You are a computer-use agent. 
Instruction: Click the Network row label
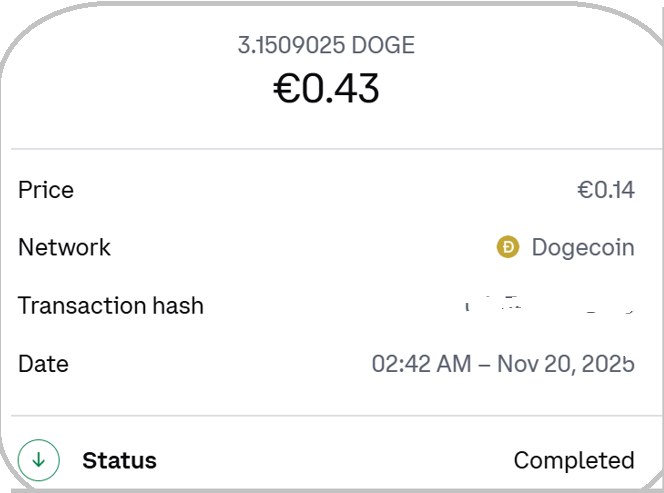point(64,247)
